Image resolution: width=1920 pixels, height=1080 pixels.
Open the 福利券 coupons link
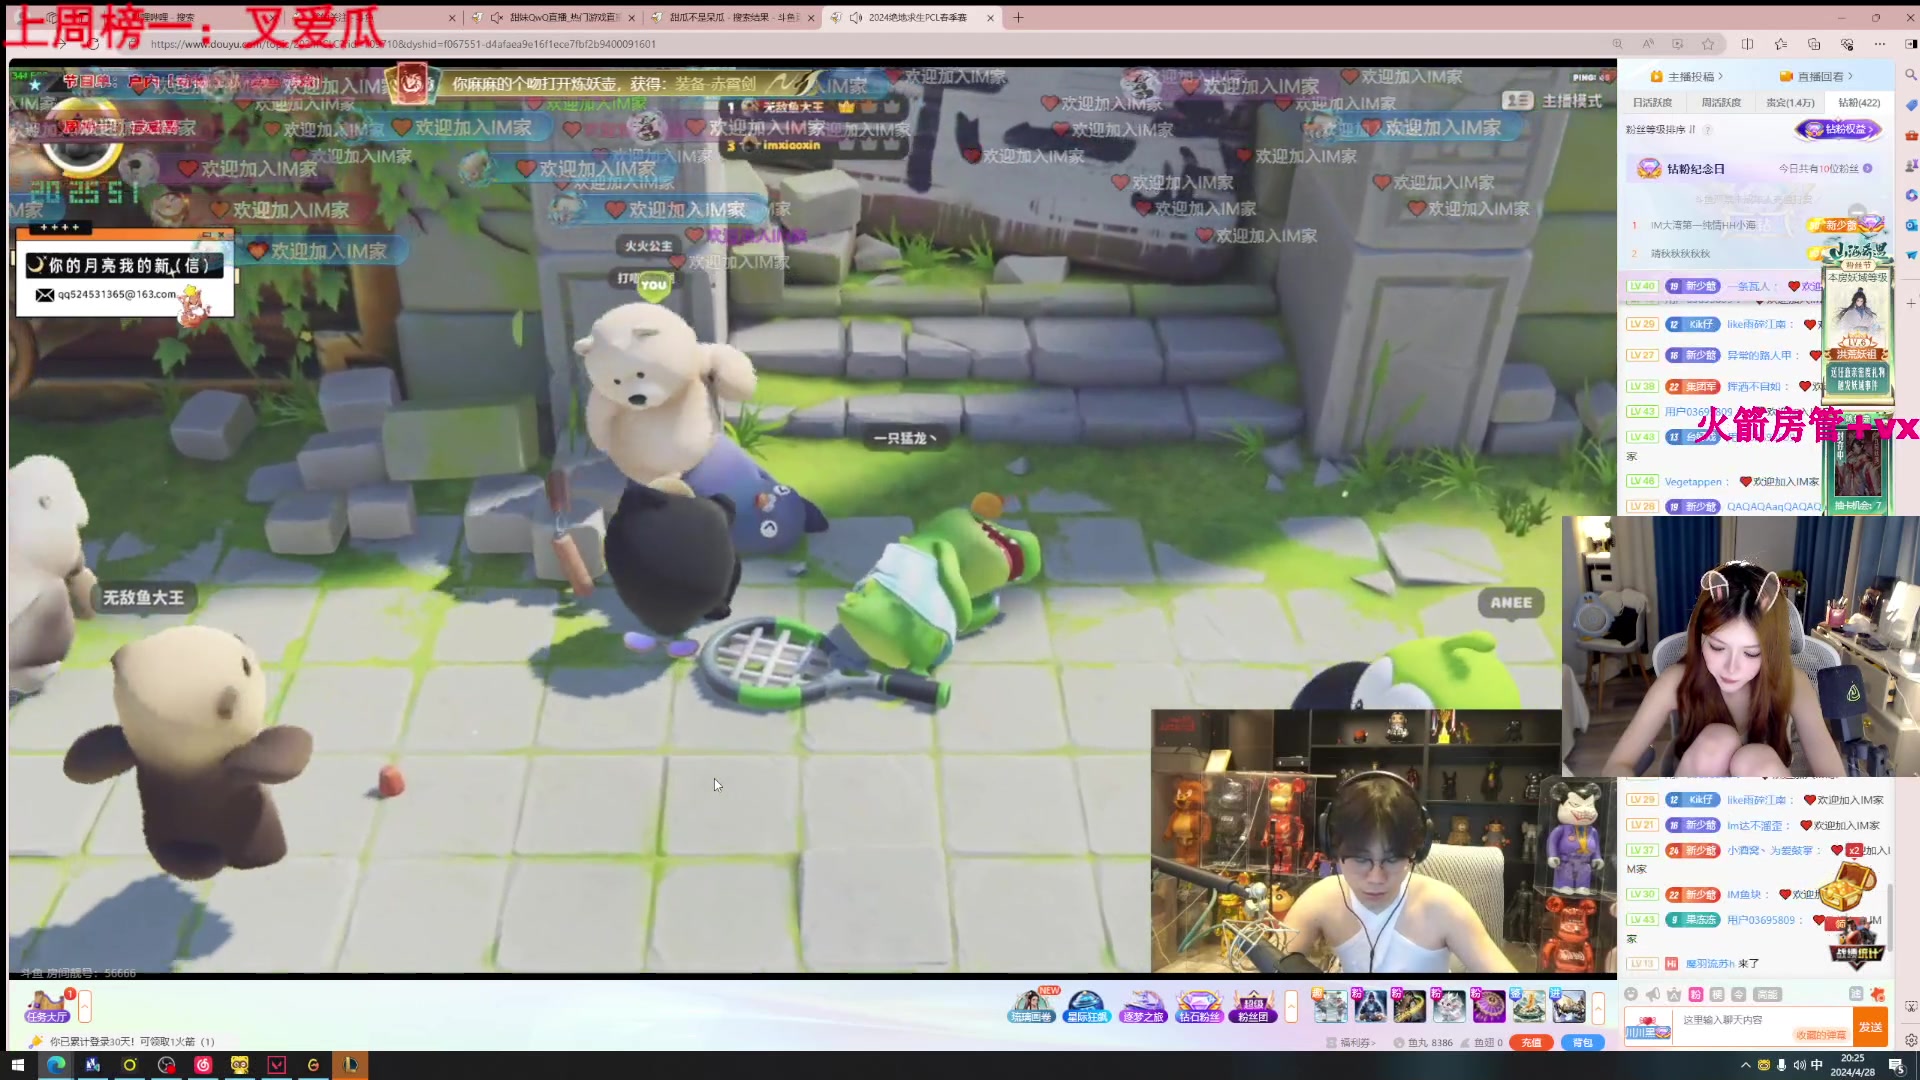coord(1352,1042)
